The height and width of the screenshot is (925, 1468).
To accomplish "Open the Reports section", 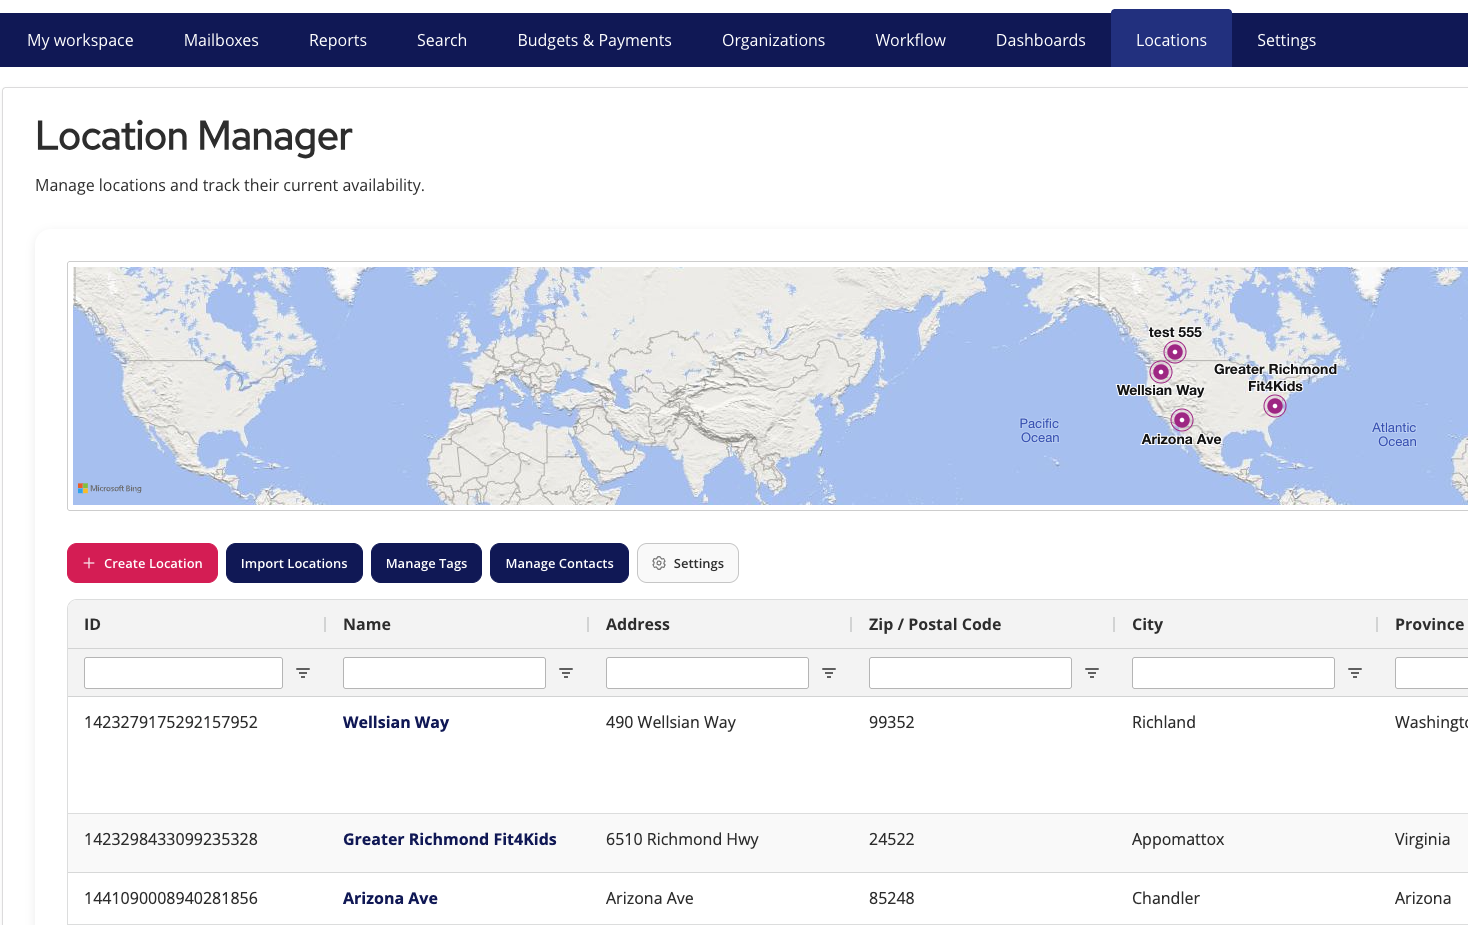I will point(338,40).
